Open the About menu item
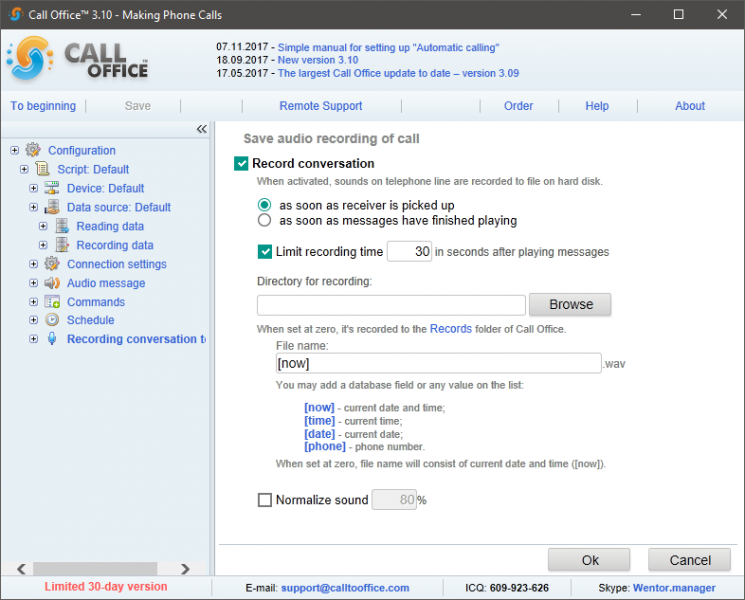The image size is (745, 600). click(x=690, y=106)
